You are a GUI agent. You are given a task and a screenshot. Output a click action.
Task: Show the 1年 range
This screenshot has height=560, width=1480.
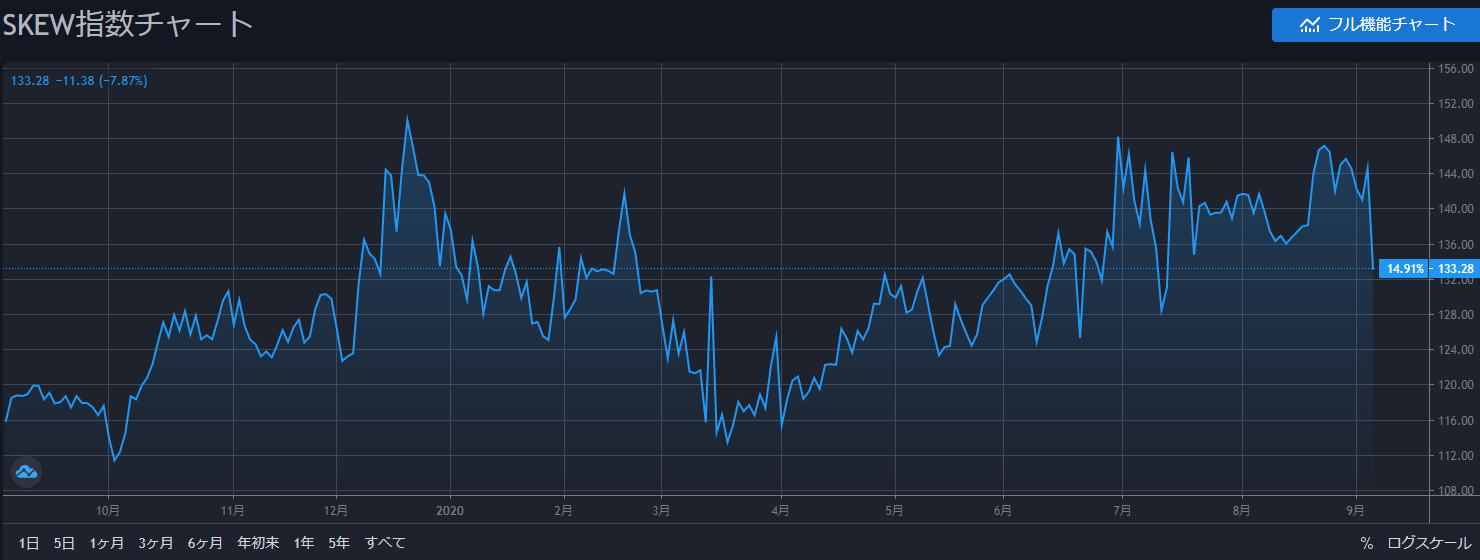click(303, 543)
